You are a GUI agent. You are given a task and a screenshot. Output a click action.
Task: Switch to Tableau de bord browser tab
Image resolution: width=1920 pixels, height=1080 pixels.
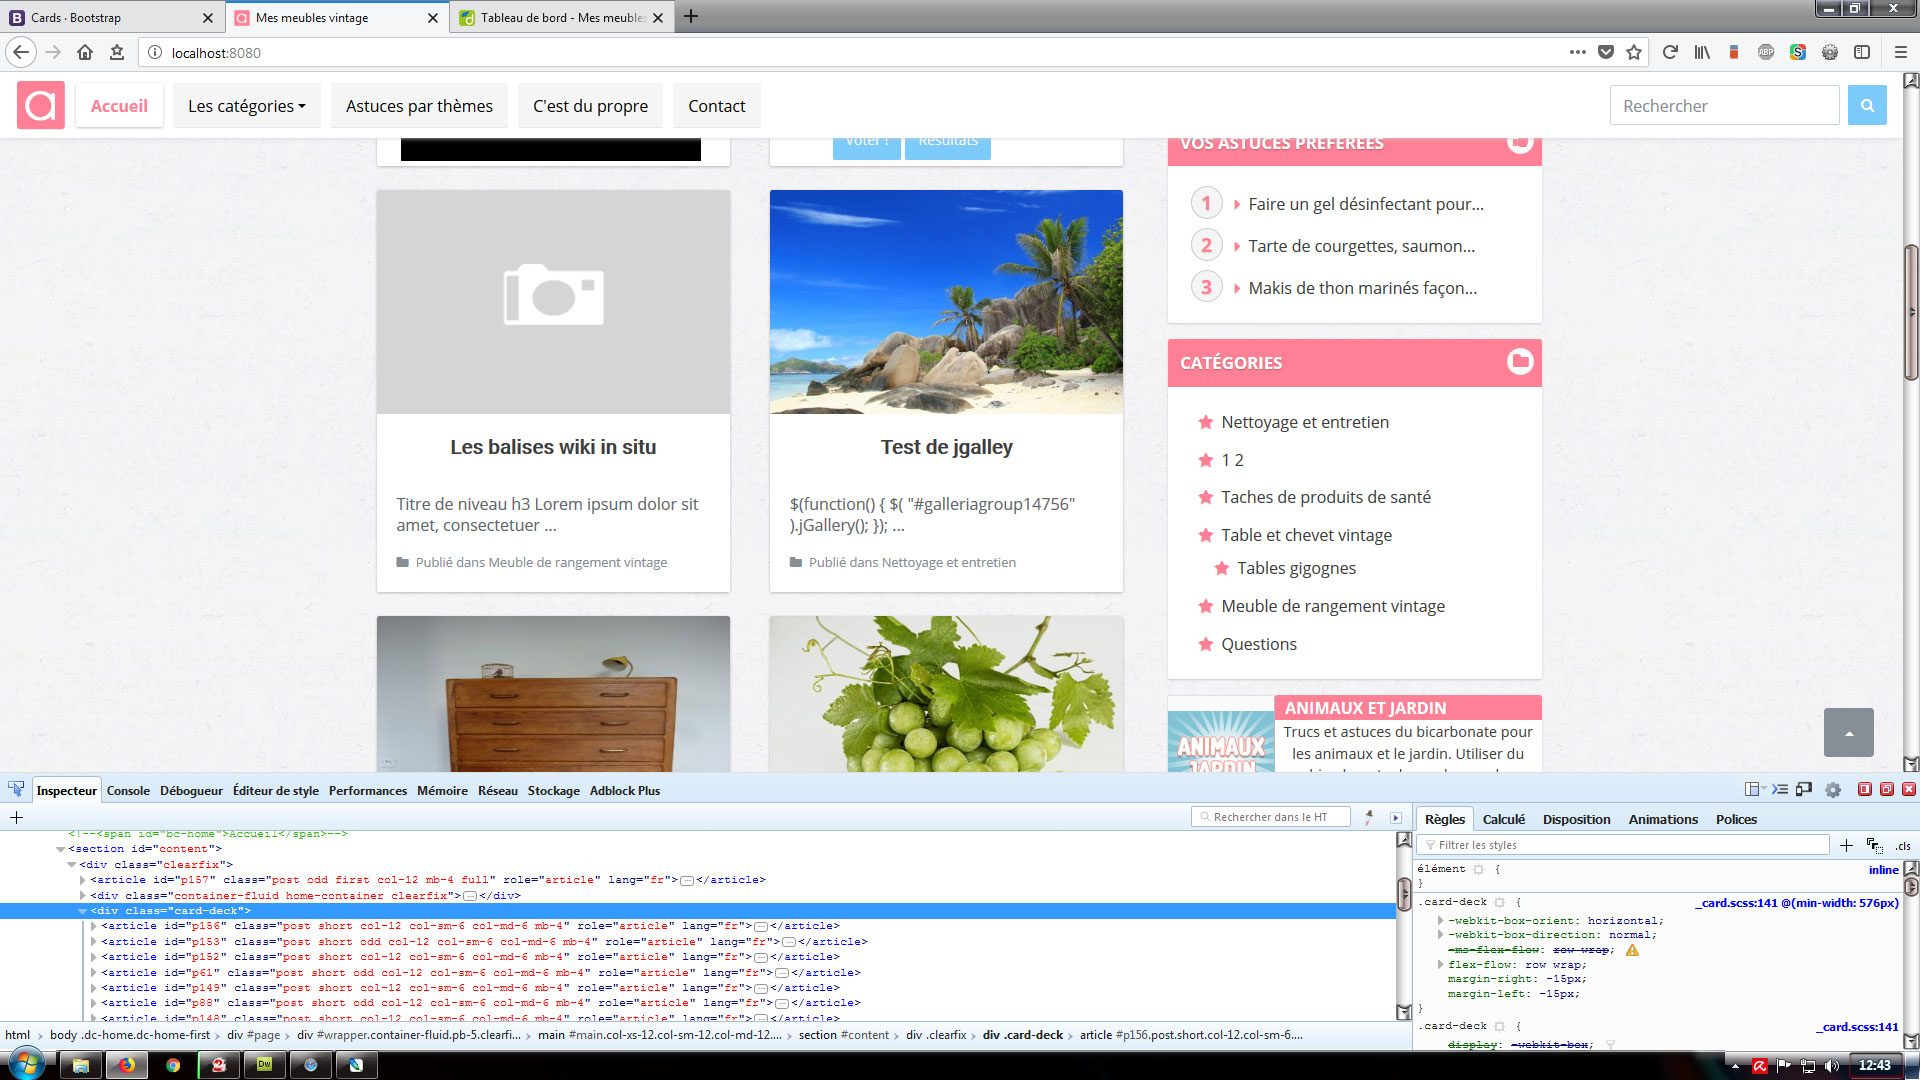pyautogui.click(x=561, y=17)
